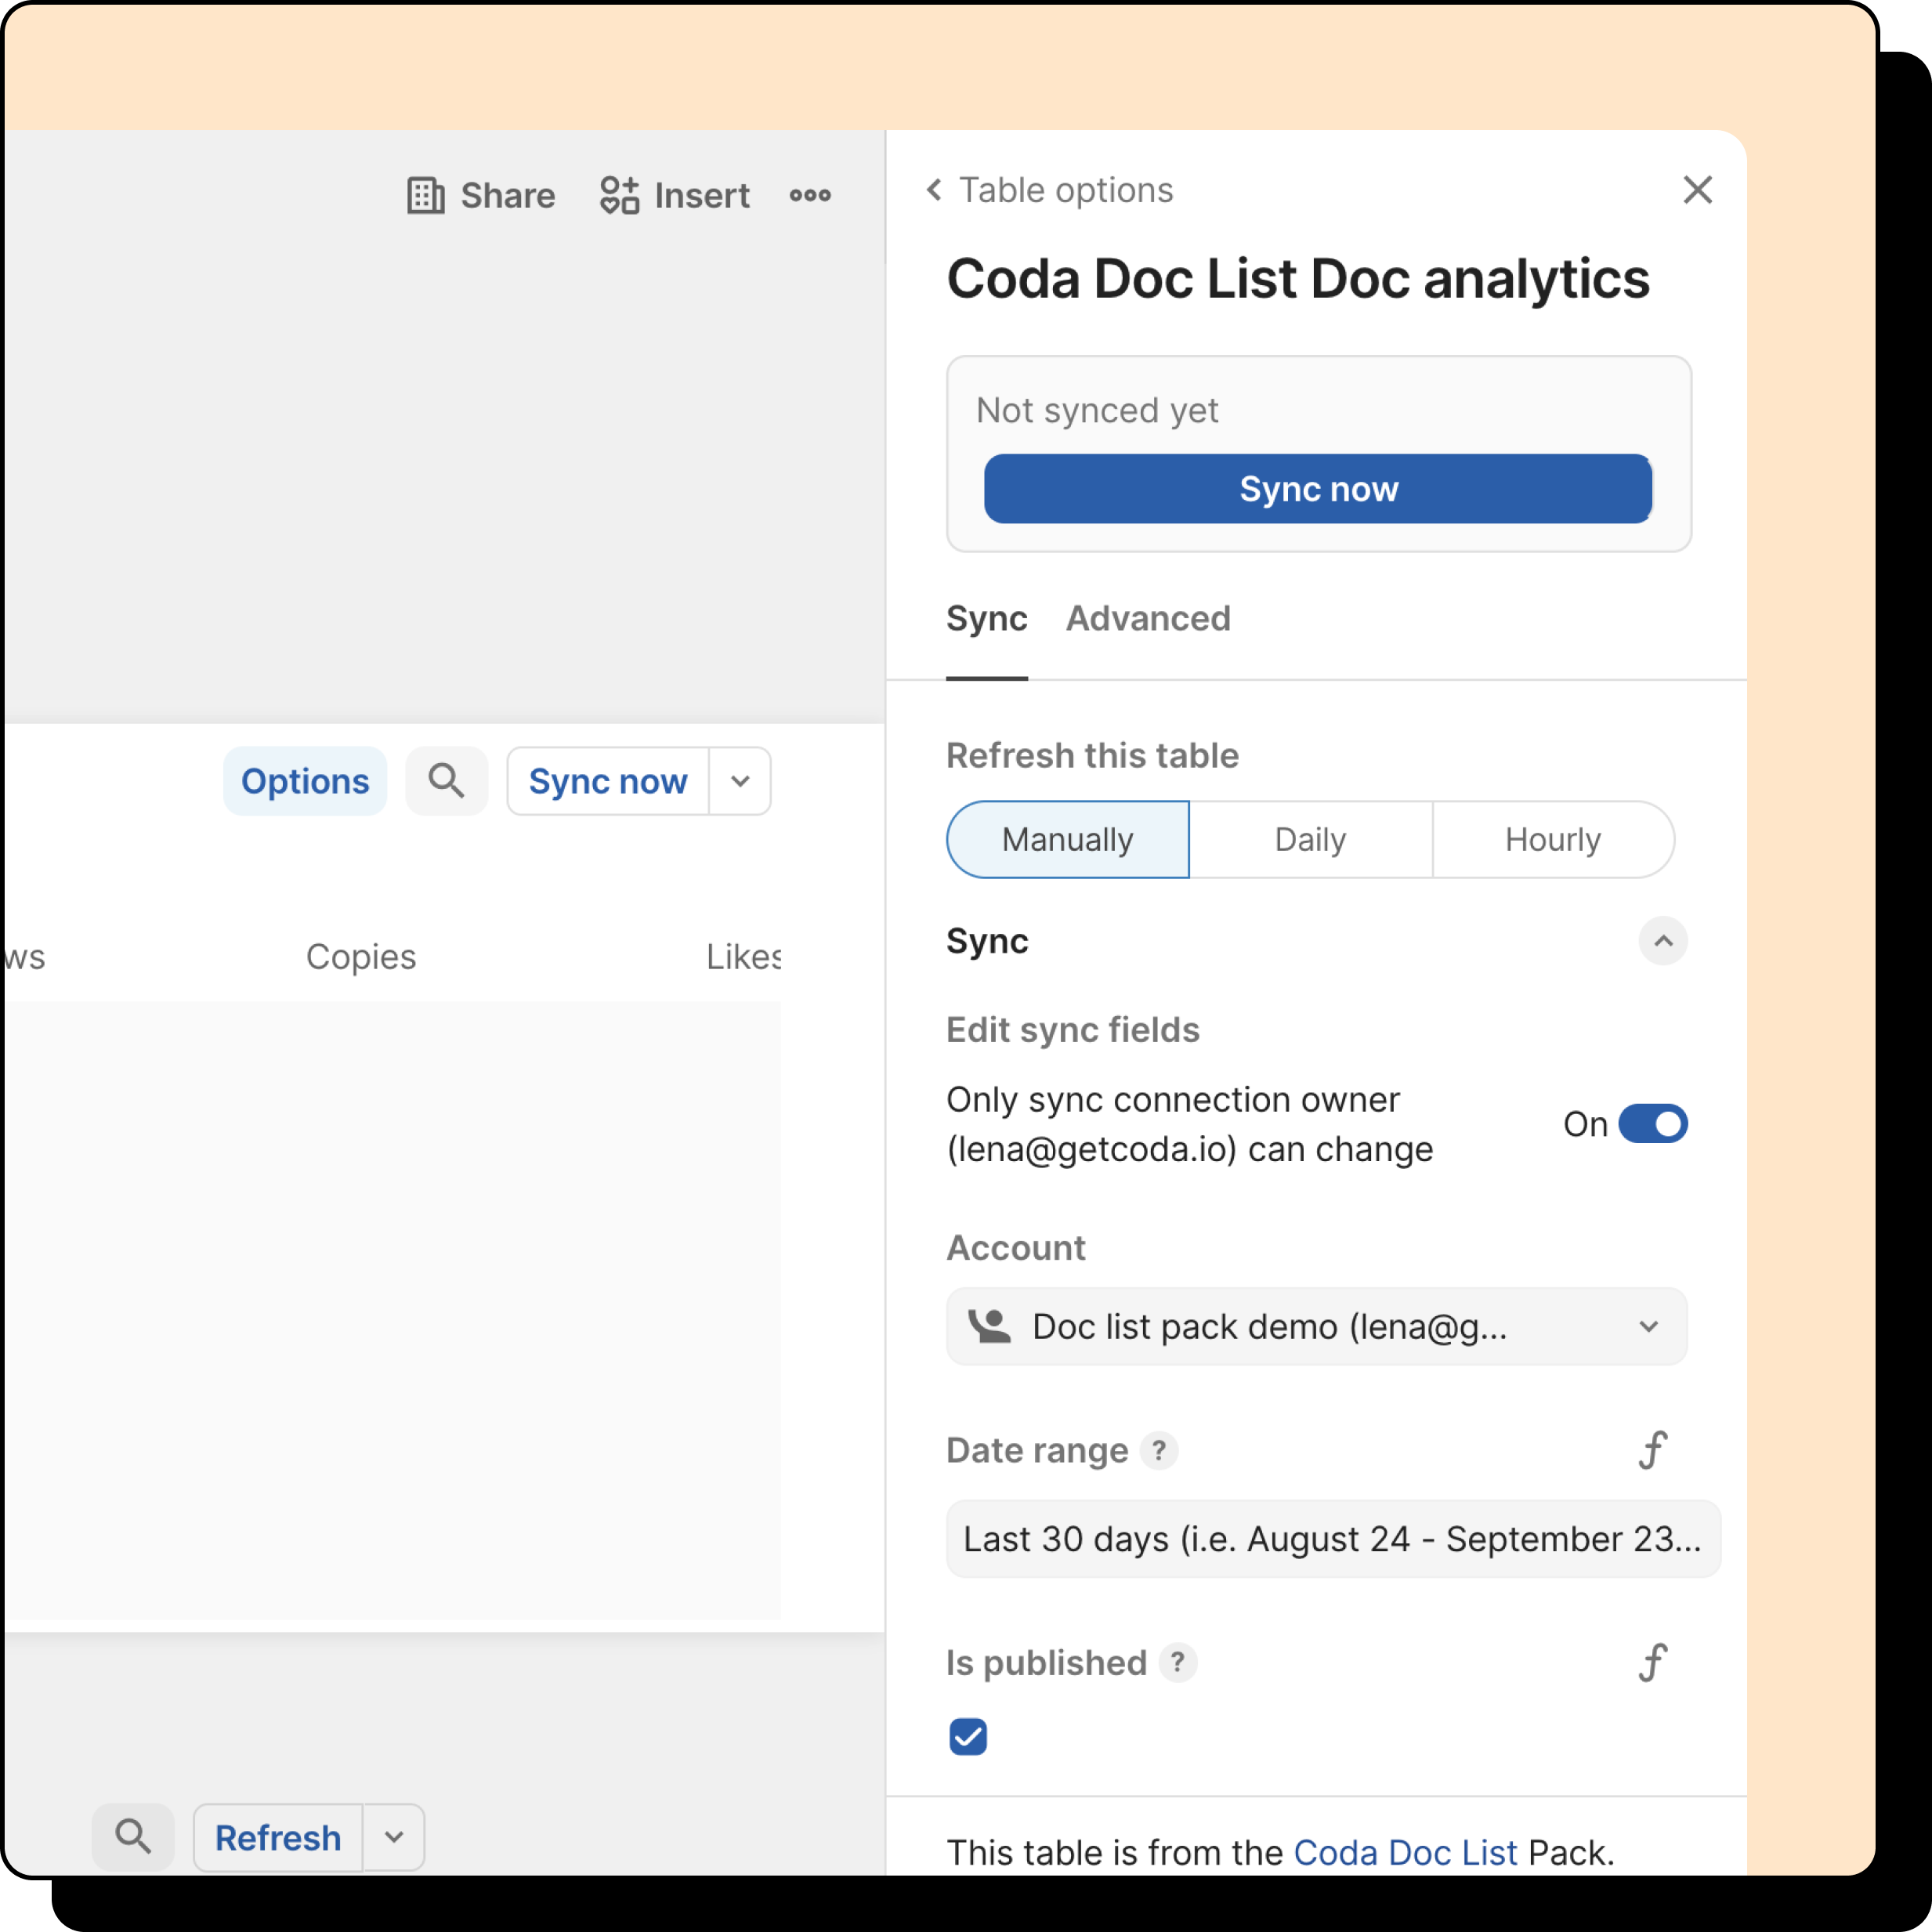Select the Daily refresh option
This screenshot has width=1932, height=1932.
[1310, 839]
